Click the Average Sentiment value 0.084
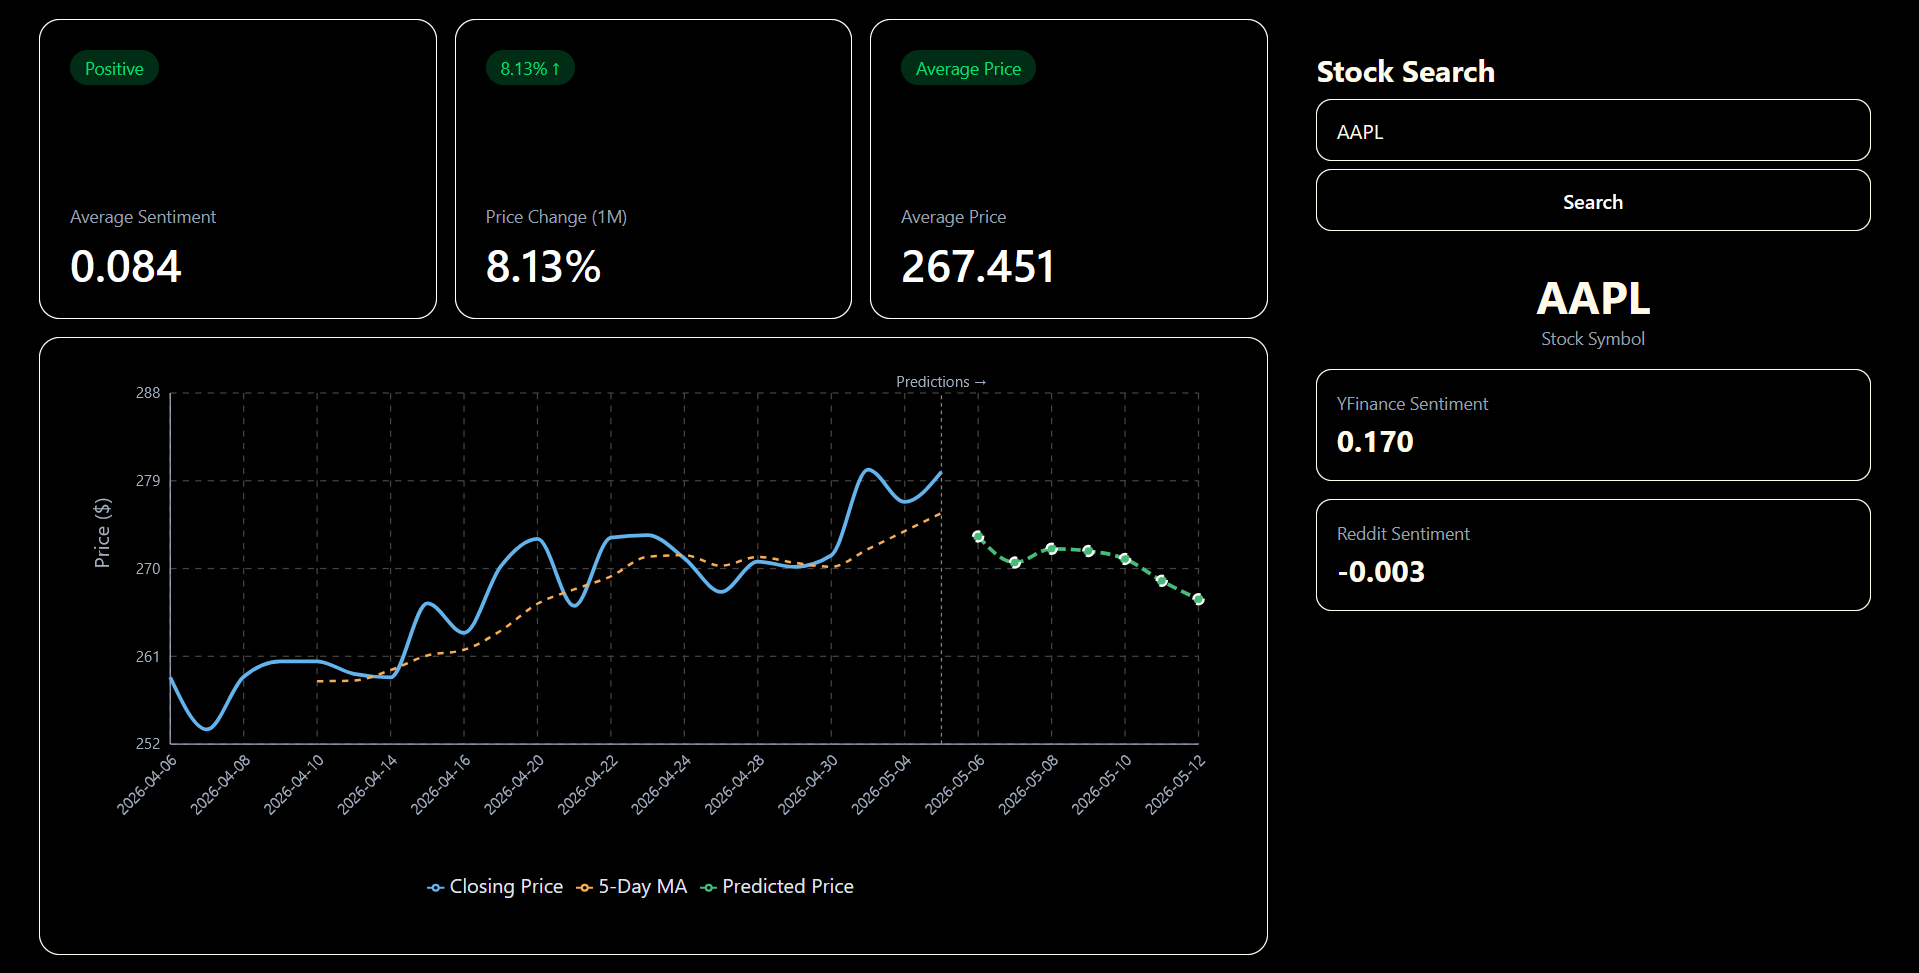The width and height of the screenshot is (1919, 973). [126, 267]
